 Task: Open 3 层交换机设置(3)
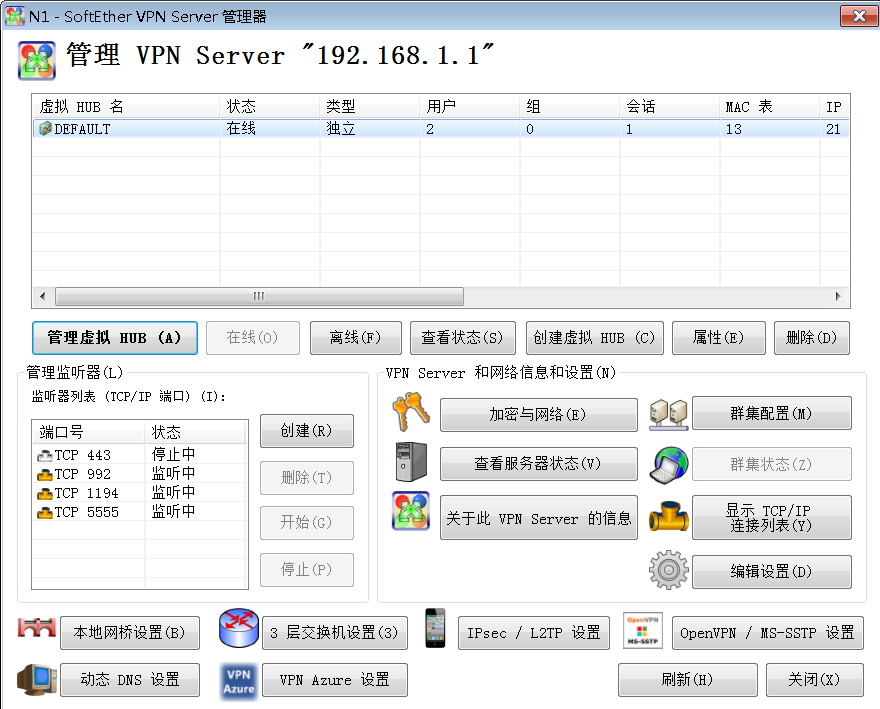(334, 633)
